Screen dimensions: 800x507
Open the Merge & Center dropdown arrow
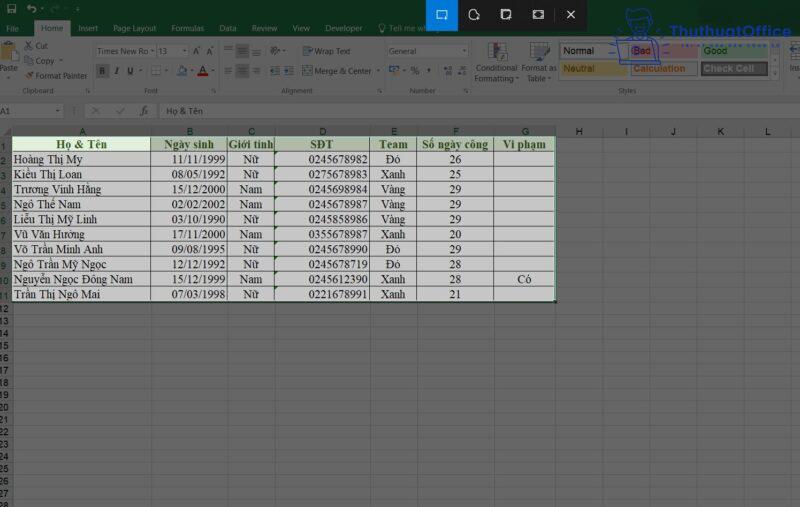(378, 71)
